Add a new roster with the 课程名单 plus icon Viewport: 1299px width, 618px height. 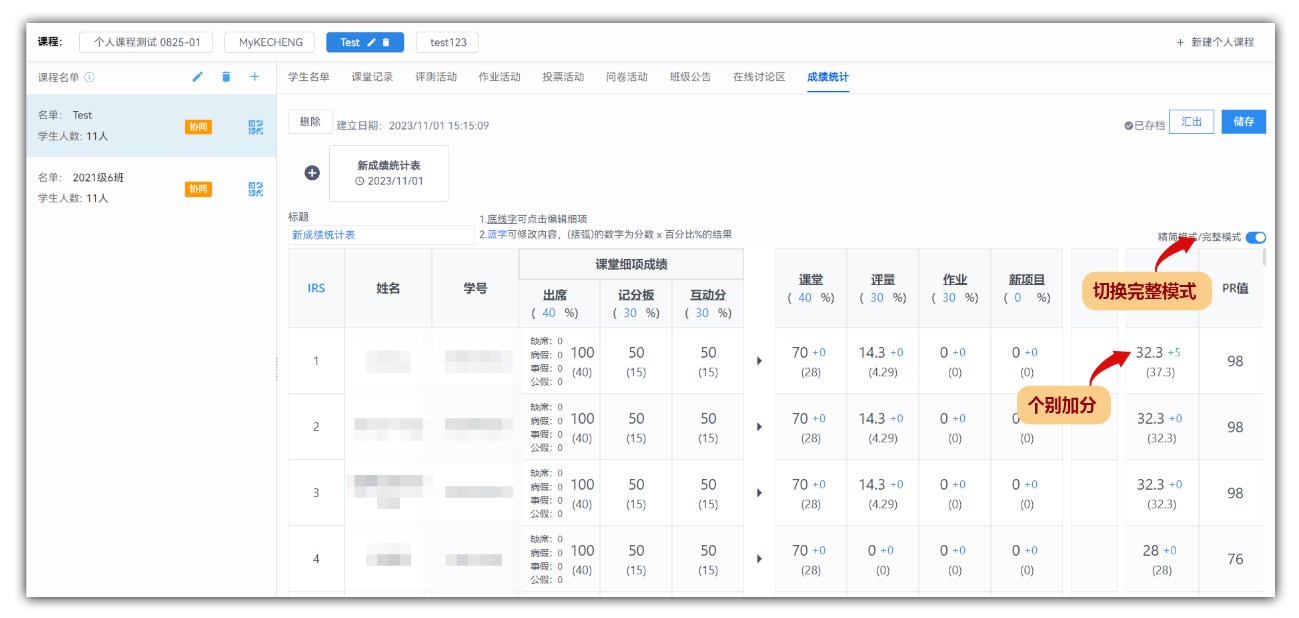click(x=255, y=77)
